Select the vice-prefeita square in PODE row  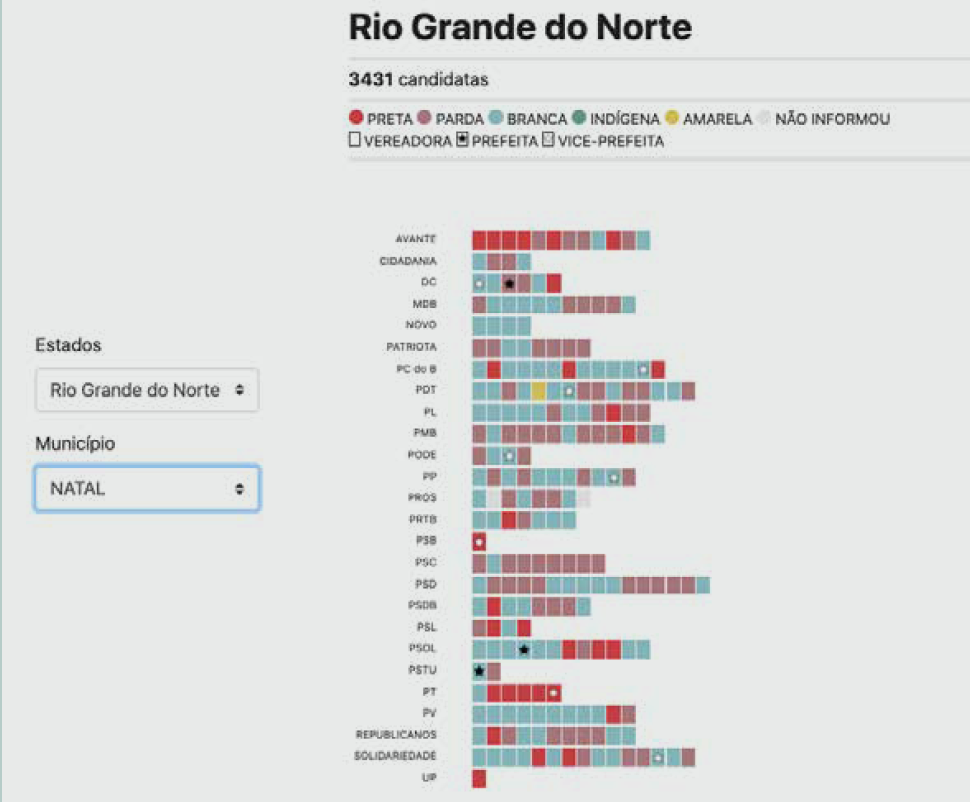(x=509, y=456)
